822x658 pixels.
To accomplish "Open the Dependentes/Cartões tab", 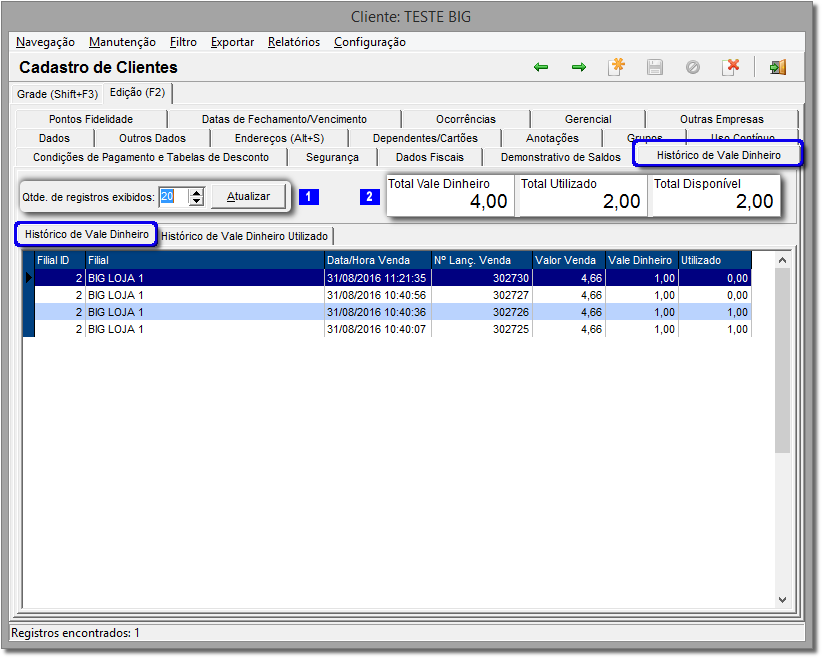I will [425, 138].
